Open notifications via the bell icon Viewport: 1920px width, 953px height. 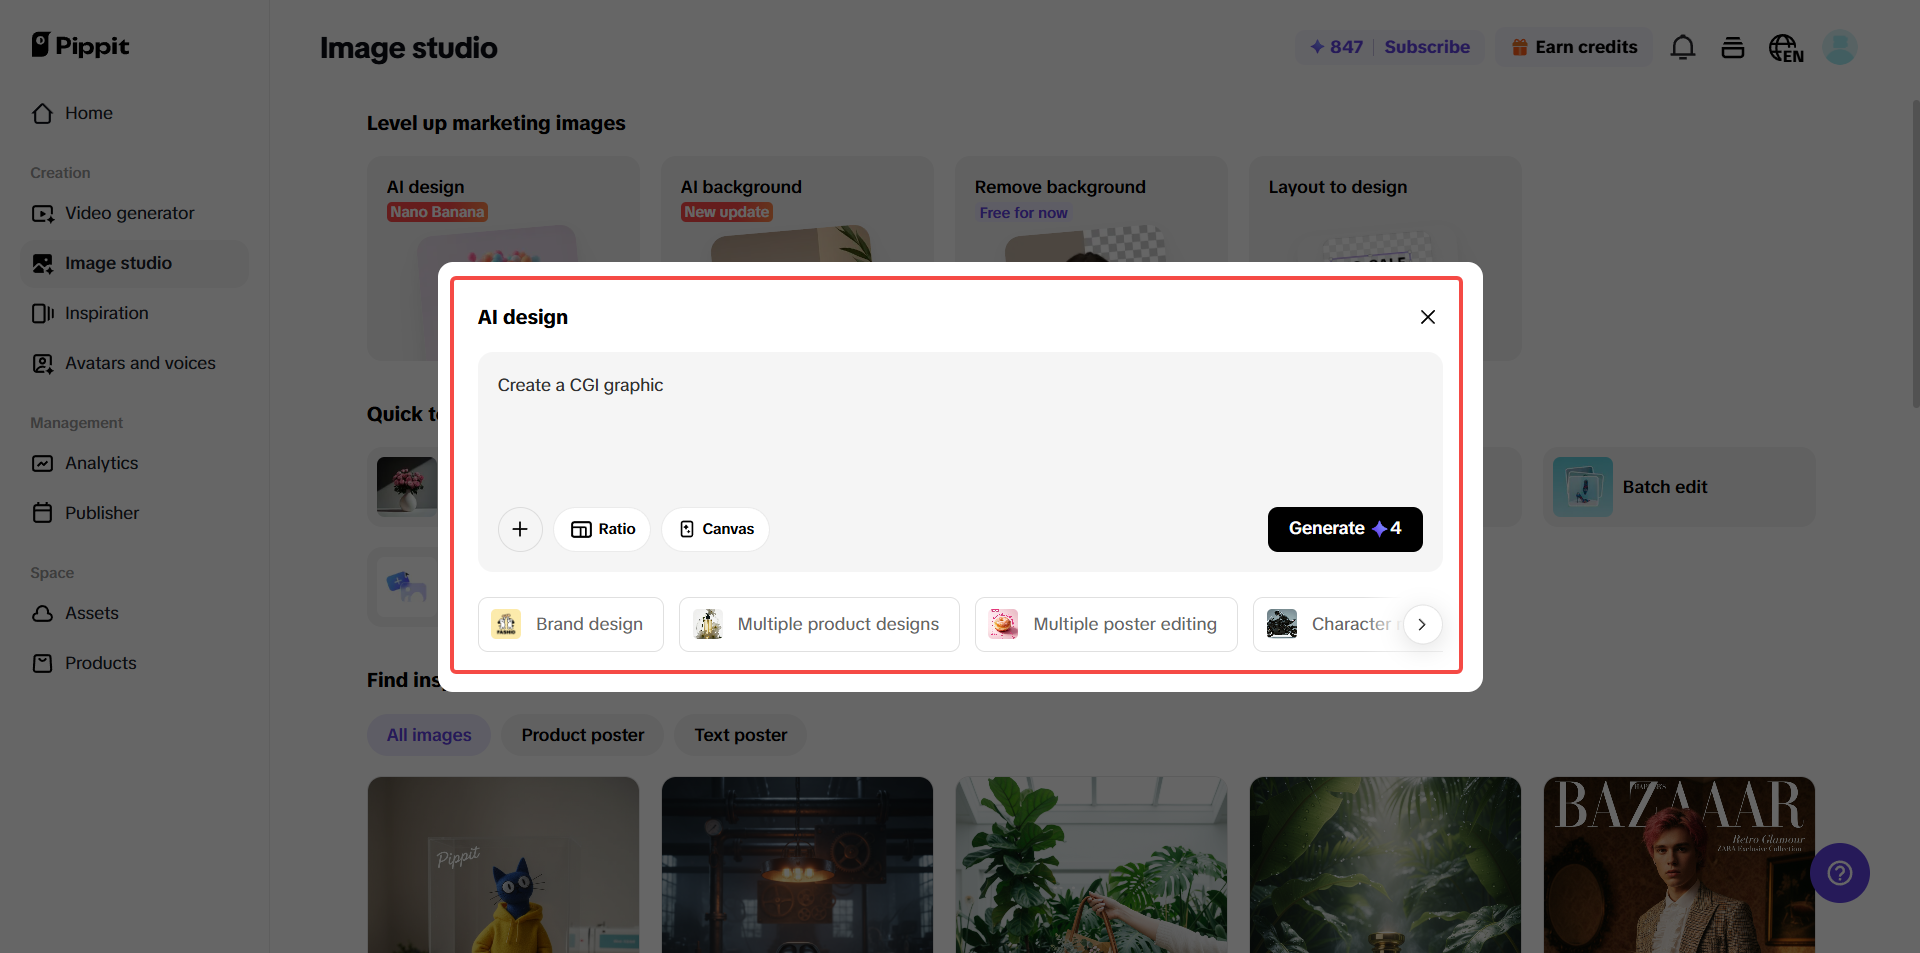[x=1683, y=47]
